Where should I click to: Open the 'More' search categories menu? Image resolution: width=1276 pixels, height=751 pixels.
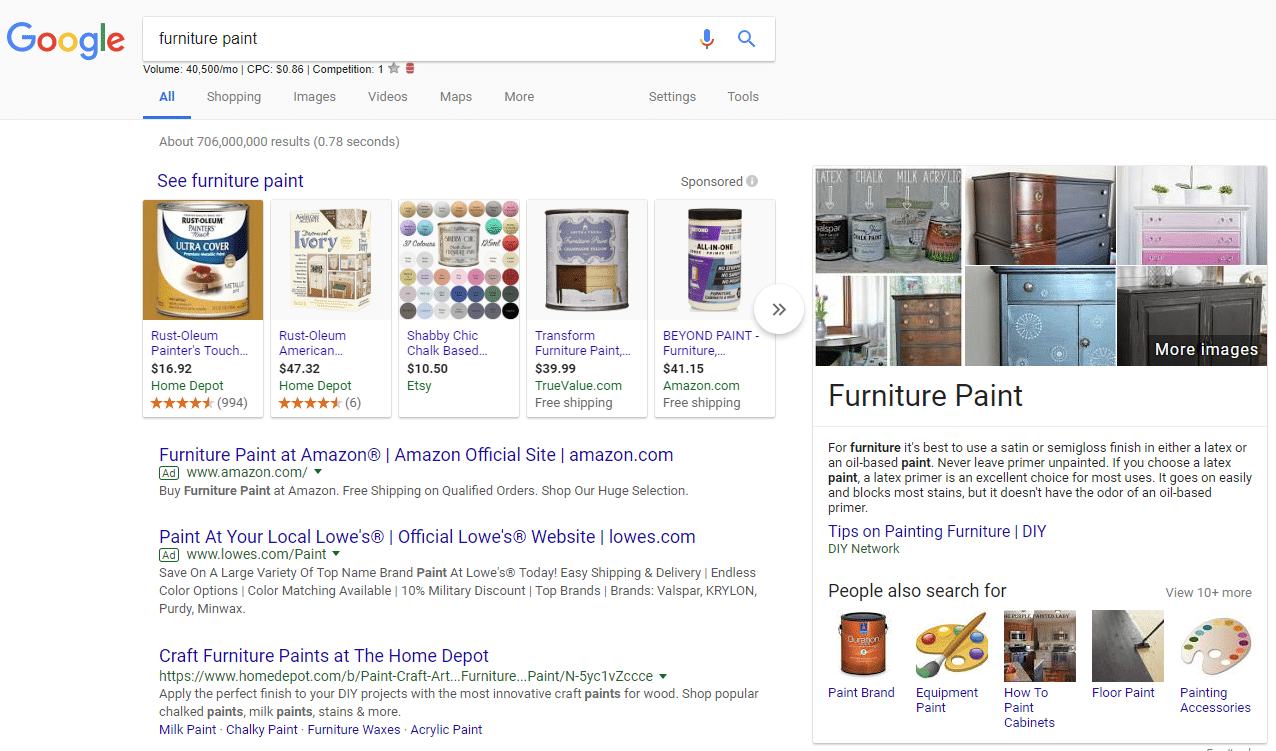tap(519, 96)
